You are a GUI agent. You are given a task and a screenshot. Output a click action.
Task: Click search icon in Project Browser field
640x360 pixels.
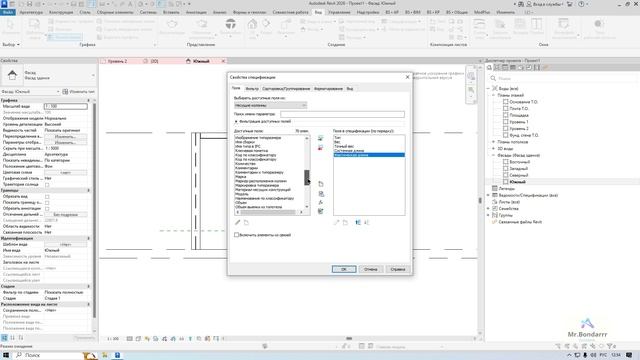pos(493,78)
